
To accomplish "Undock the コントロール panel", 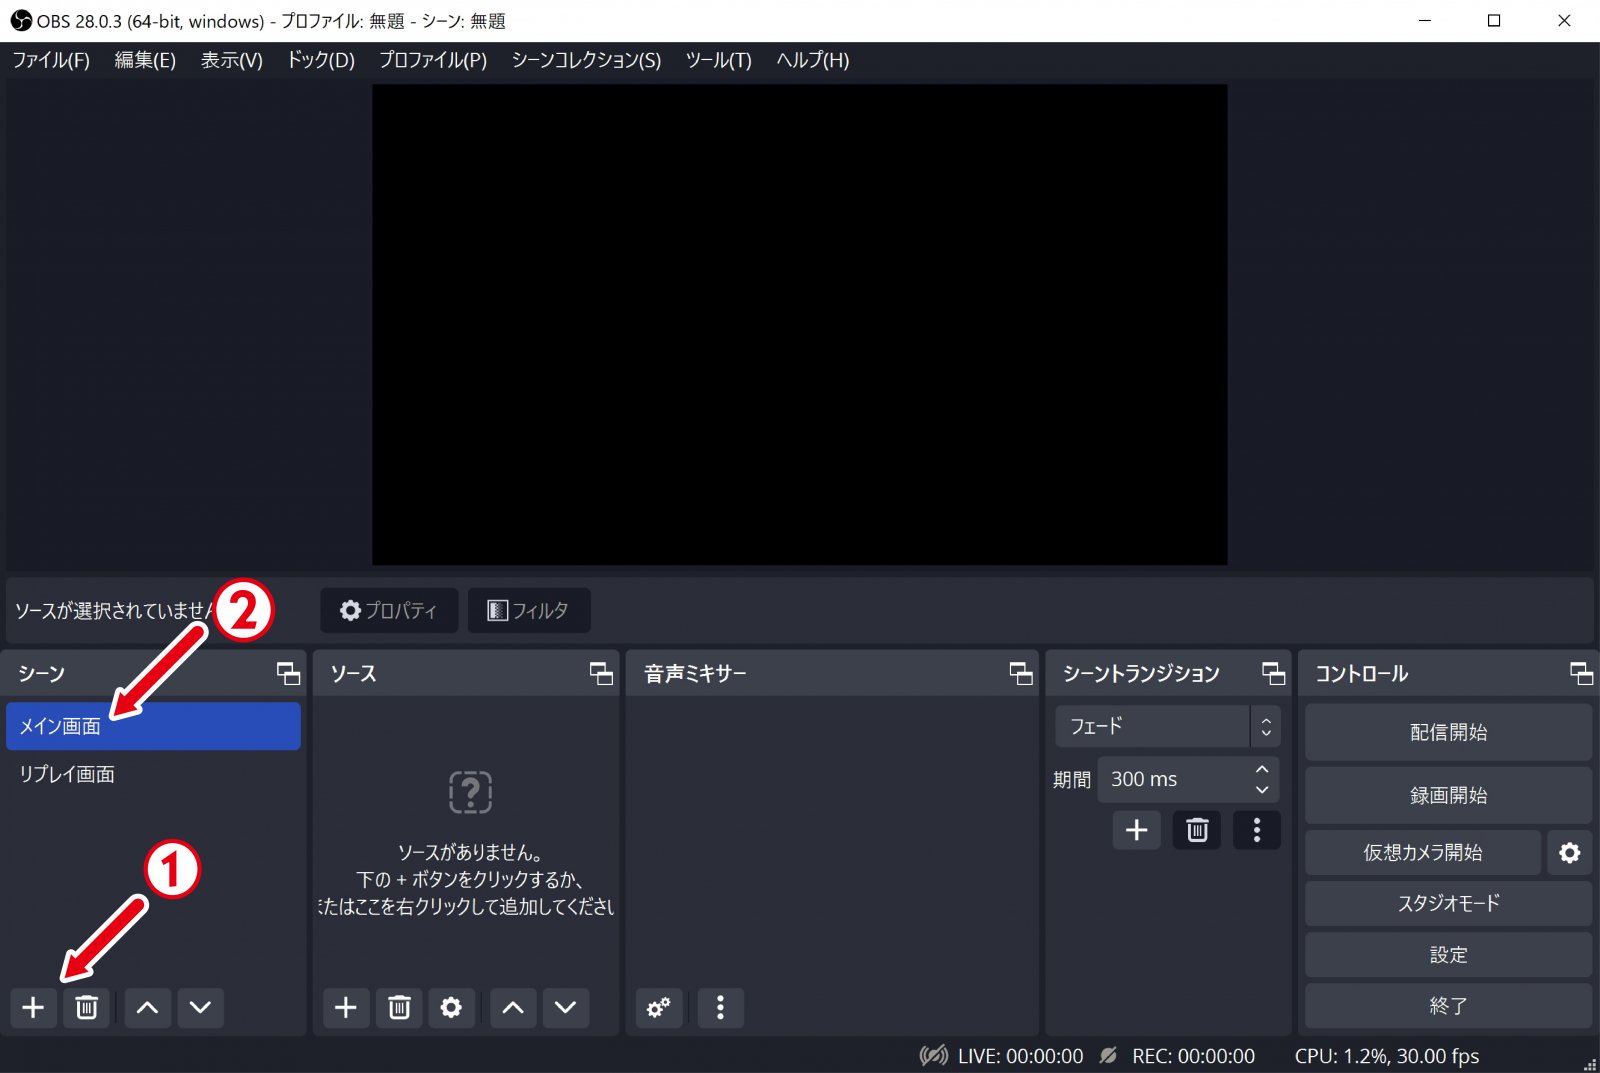I will (1581, 674).
